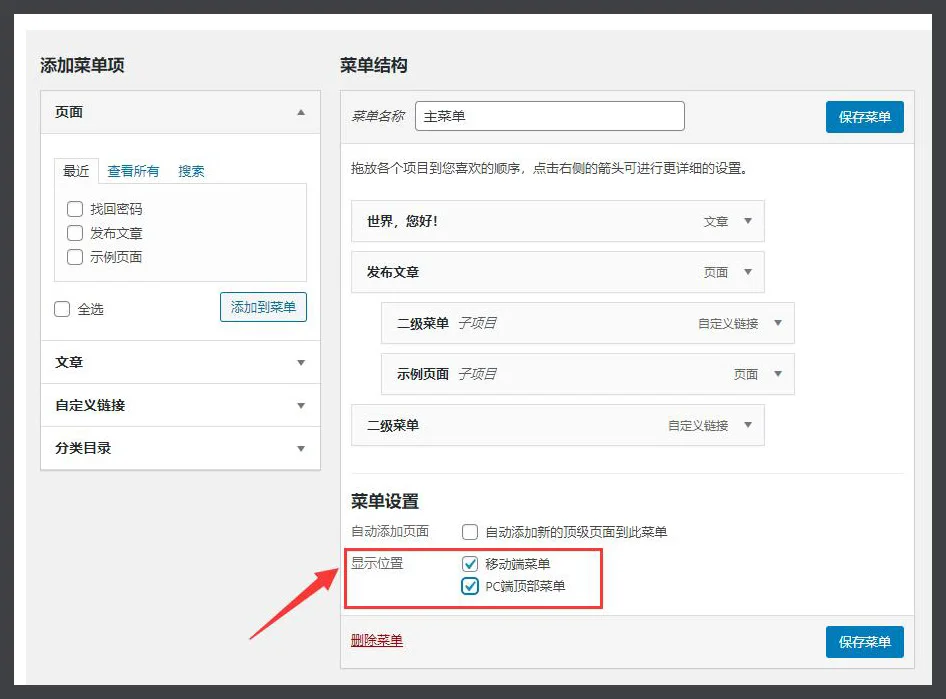Expand the 自定义链接 (Custom Links) panel
946x699 pixels.
pyautogui.click(x=301, y=405)
